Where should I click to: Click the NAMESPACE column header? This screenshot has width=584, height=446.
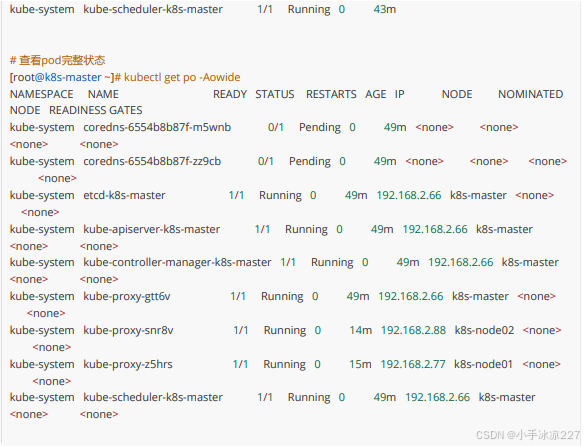[x=42, y=94]
